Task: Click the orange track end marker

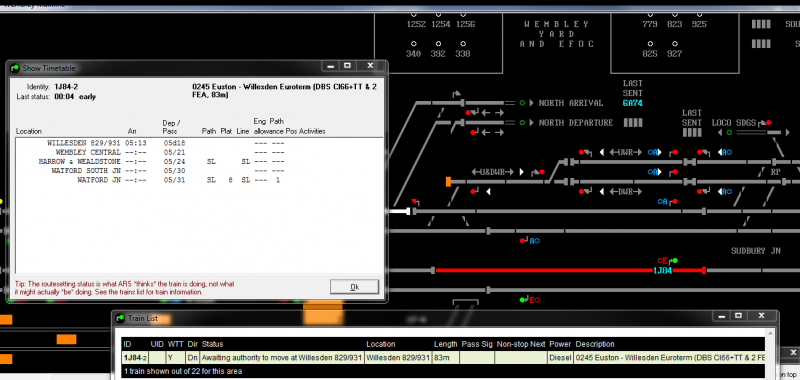Action: (x=448, y=182)
